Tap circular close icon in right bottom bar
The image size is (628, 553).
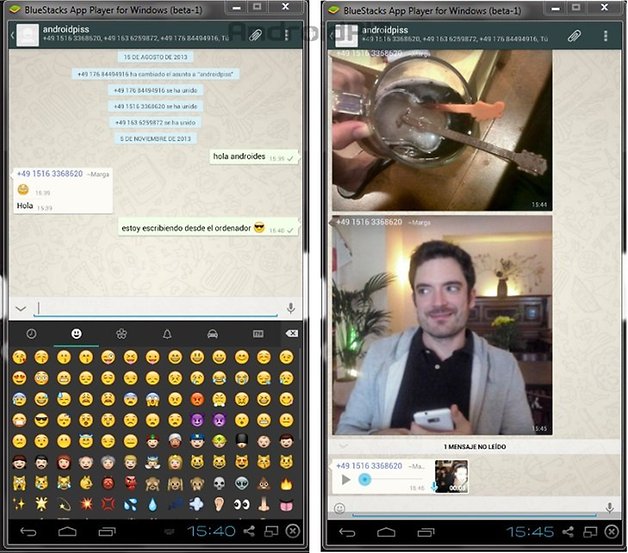pyautogui.click(x=612, y=532)
